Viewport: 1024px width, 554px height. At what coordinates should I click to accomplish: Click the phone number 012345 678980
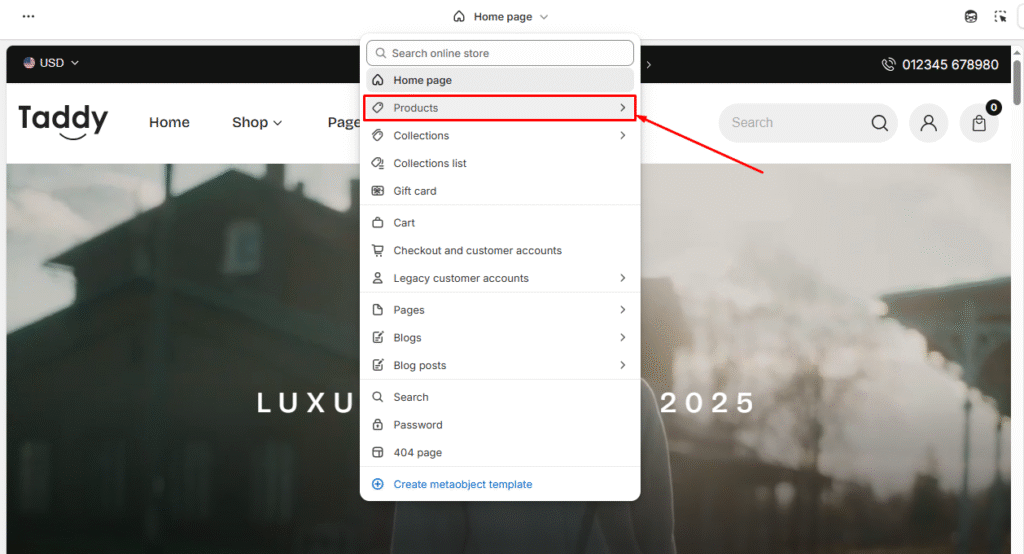coord(949,64)
